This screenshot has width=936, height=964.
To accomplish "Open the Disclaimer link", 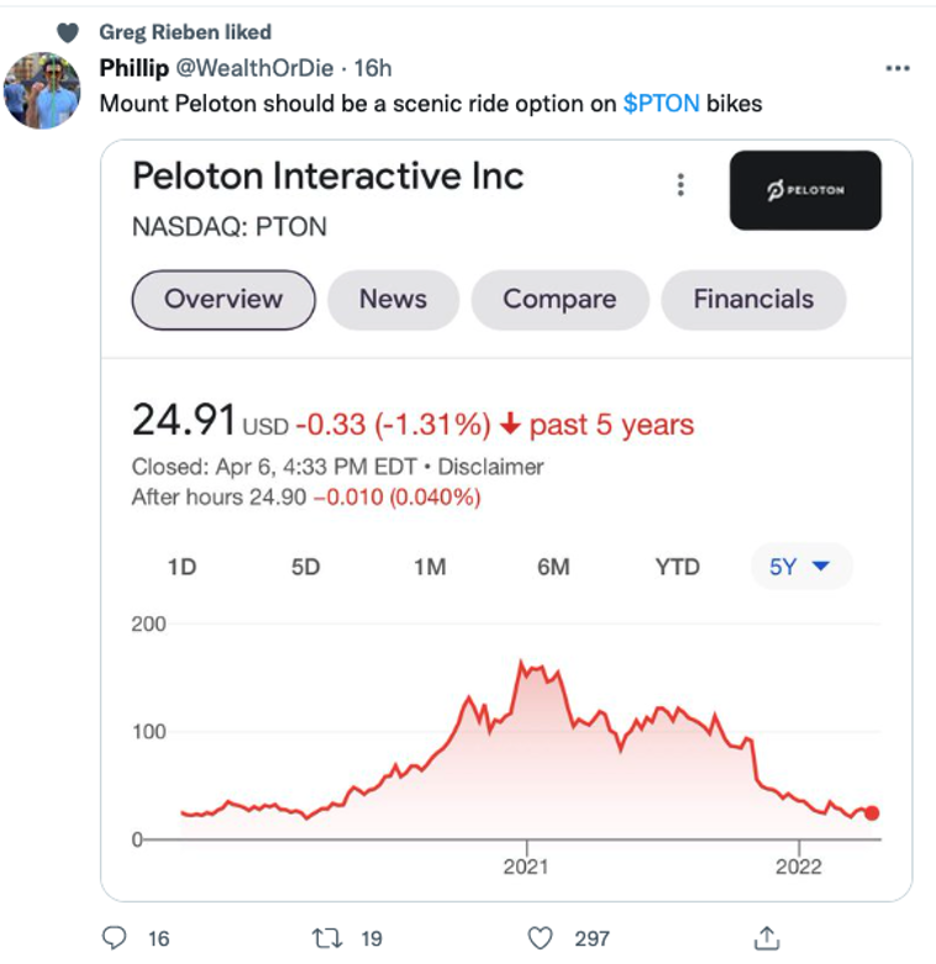I will tap(491, 466).
